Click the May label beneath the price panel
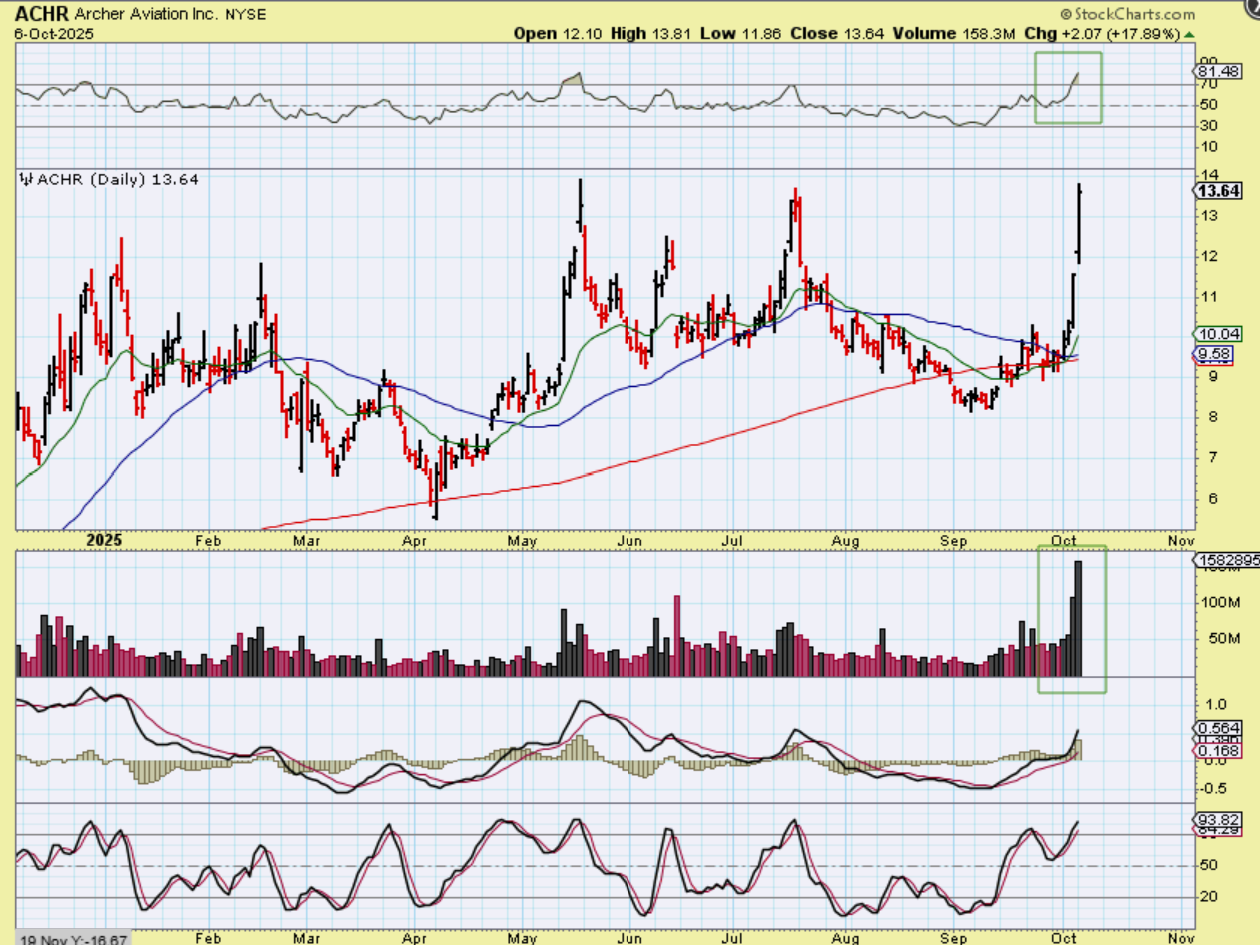The height and width of the screenshot is (945, 1260). pos(523,540)
